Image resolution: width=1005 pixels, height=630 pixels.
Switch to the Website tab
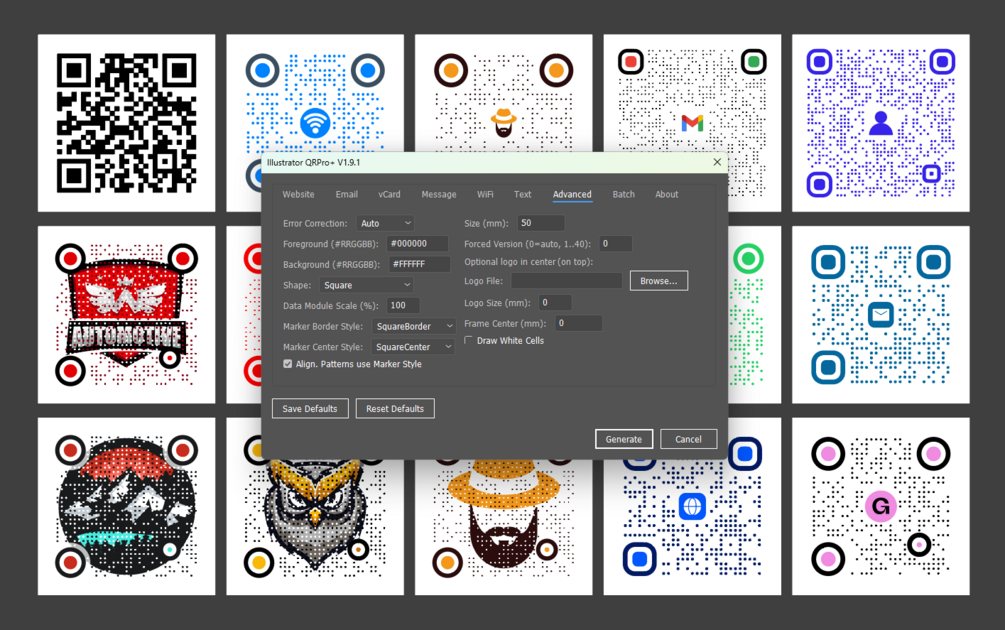pyautogui.click(x=298, y=194)
